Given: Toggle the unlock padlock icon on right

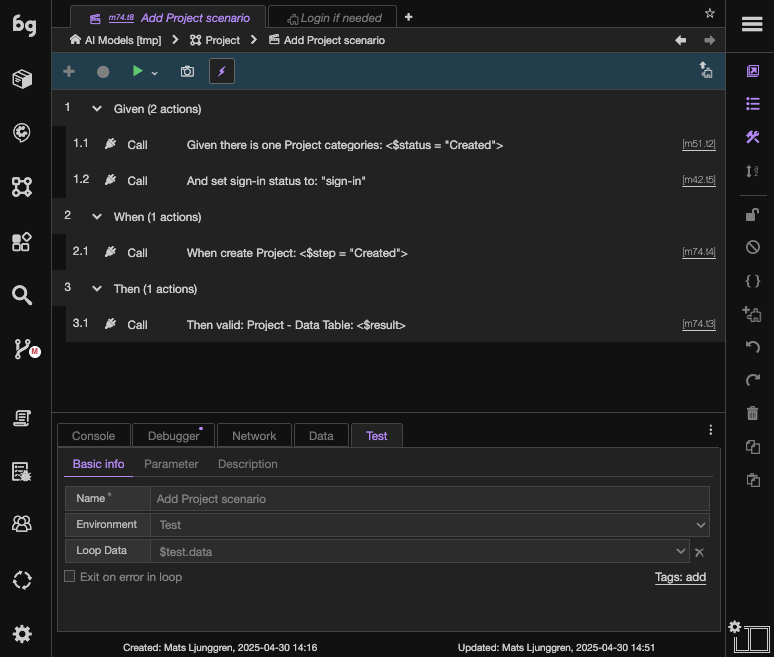Looking at the screenshot, I should click(x=752, y=215).
